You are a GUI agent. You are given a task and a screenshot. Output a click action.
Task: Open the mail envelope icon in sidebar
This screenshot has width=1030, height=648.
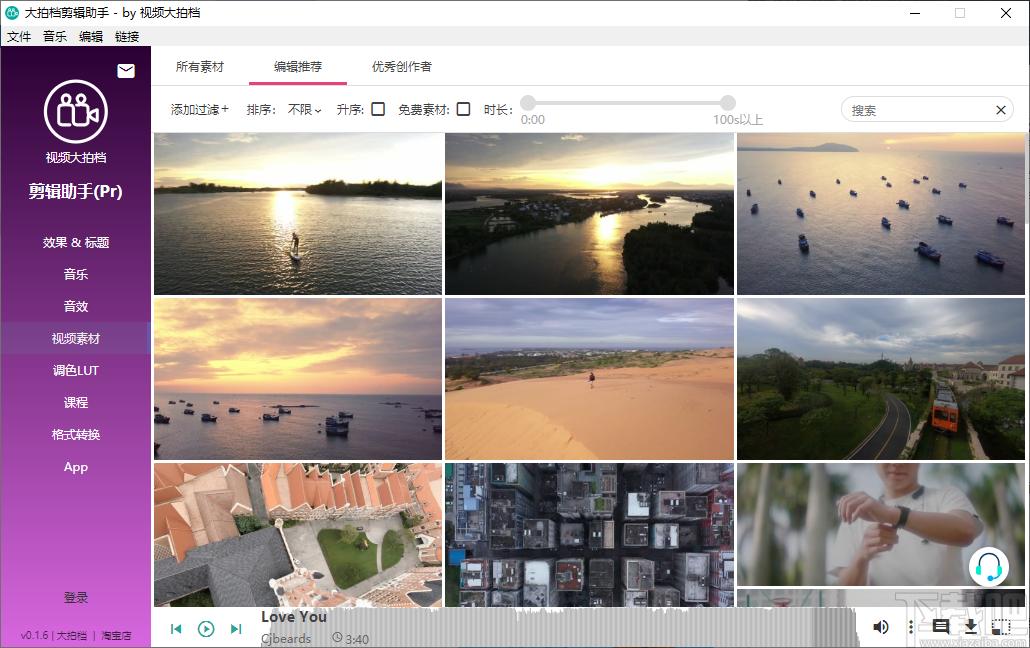click(x=126, y=70)
